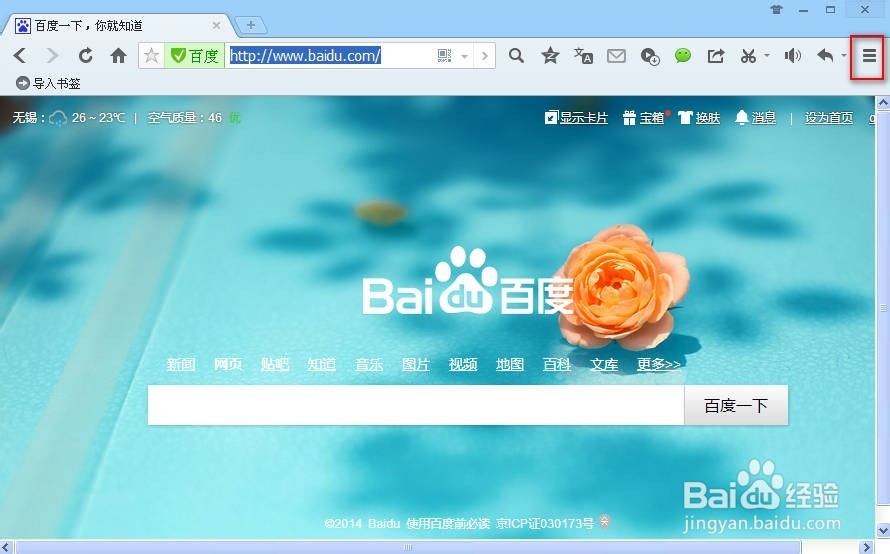The height and width of the screenshot is (554, 890).
Task: Open the 音乐 link
Action: pos(369,364)
